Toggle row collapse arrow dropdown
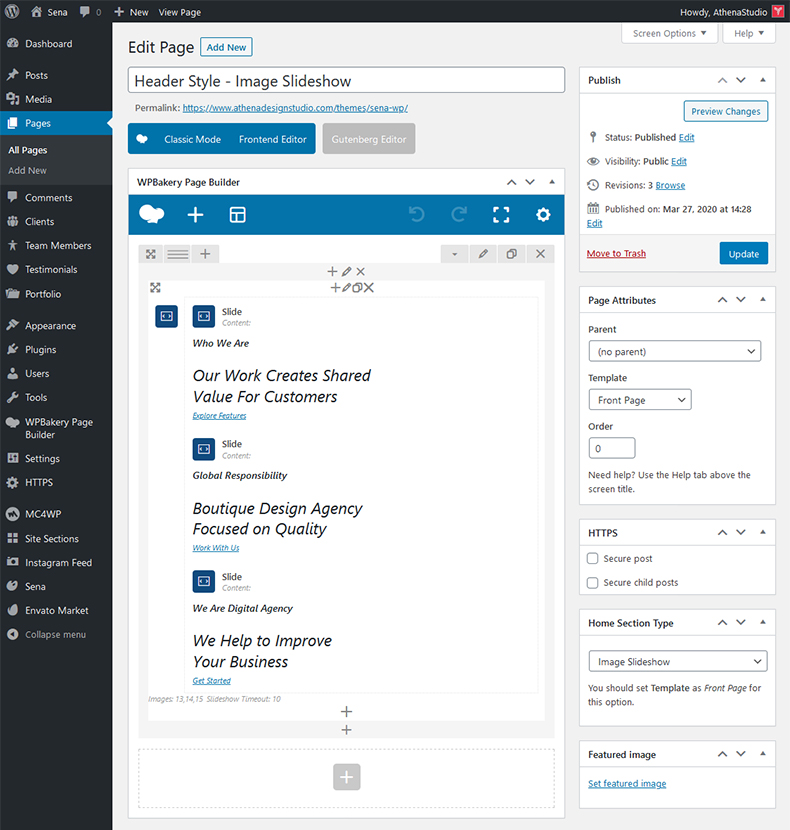The height and width of the screenshot is (830, 790). pos(454,254)
